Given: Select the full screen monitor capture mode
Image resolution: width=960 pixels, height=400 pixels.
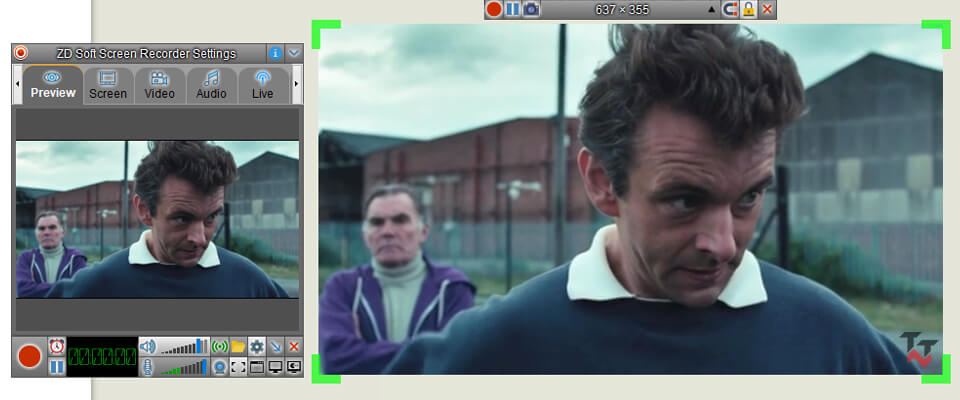Looking at the screenshot, I should (276, 367).
